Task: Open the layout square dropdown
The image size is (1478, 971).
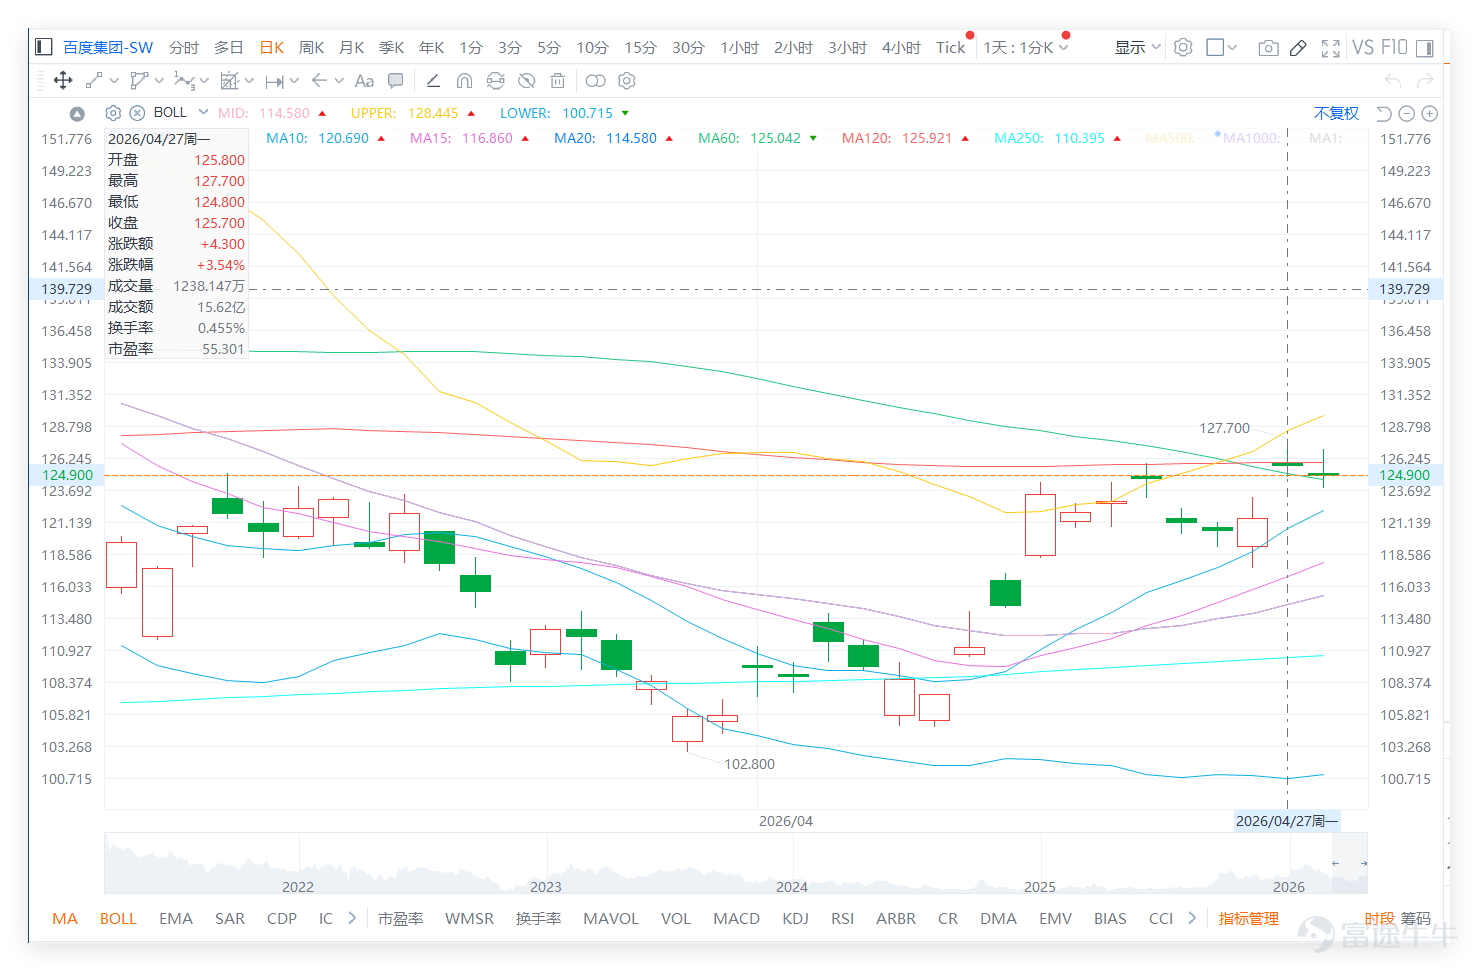Action: [1222, 47]
